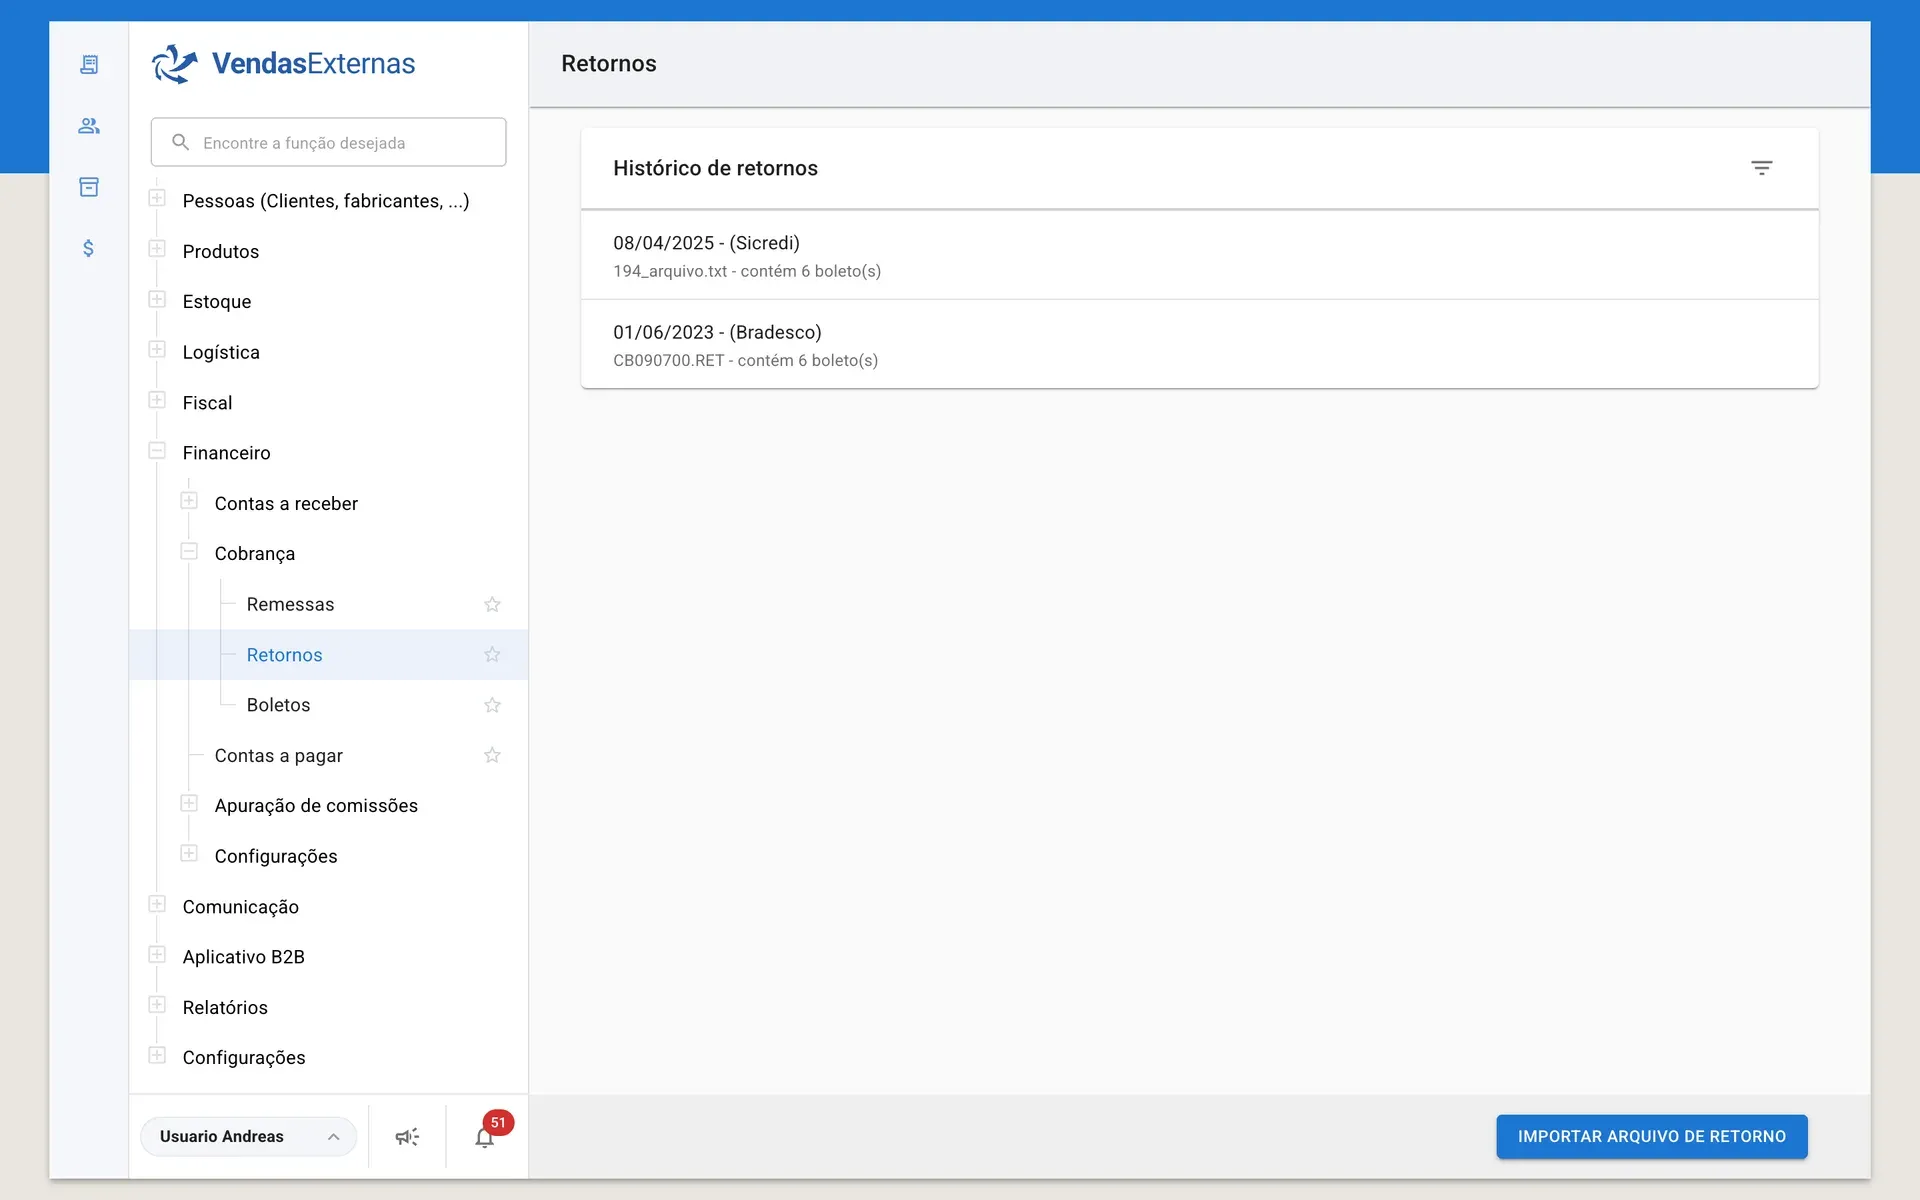
Task: Select Contas a pagar menu item
Action: click(278, 756)
